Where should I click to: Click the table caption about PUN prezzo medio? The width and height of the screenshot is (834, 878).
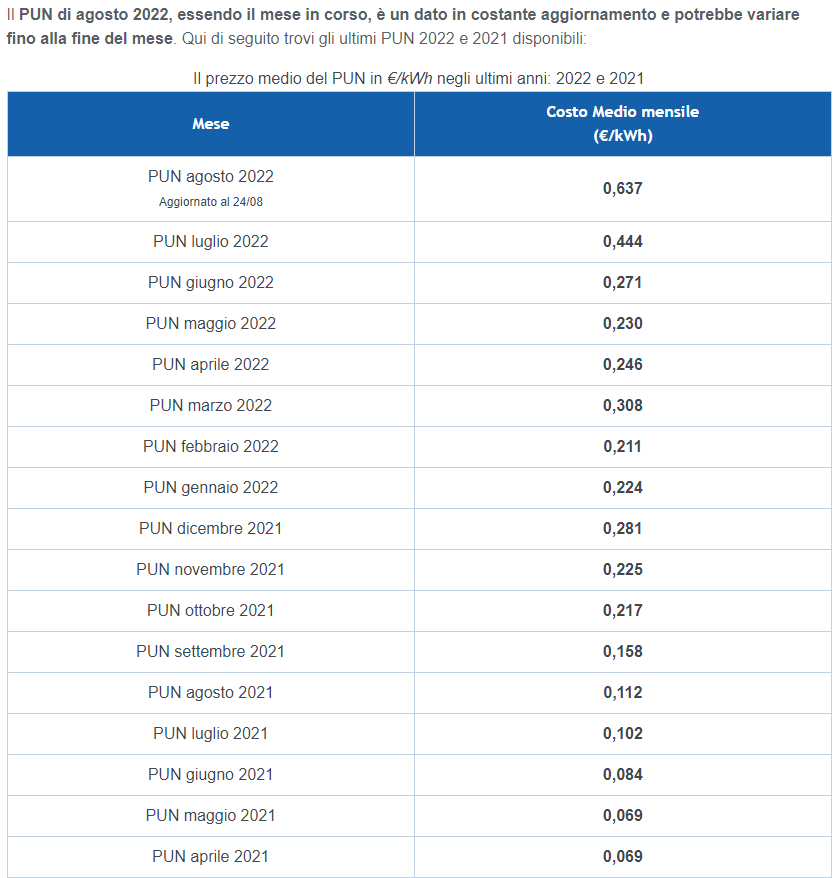[x=418, y=78]
